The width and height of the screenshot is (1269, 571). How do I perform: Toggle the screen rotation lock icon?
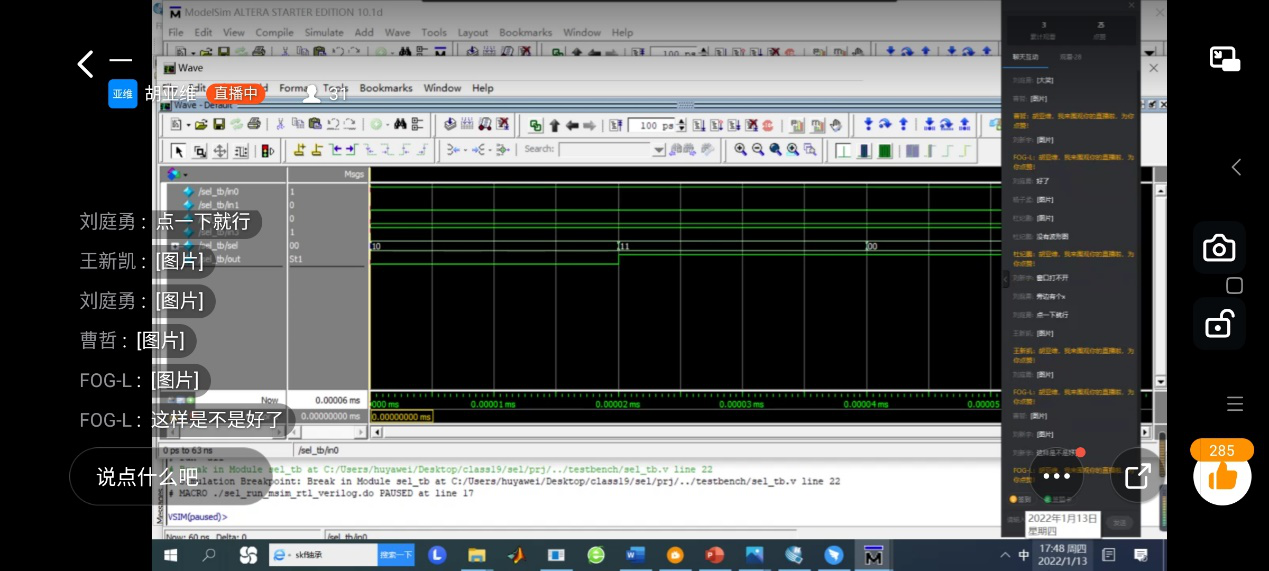1218,323
